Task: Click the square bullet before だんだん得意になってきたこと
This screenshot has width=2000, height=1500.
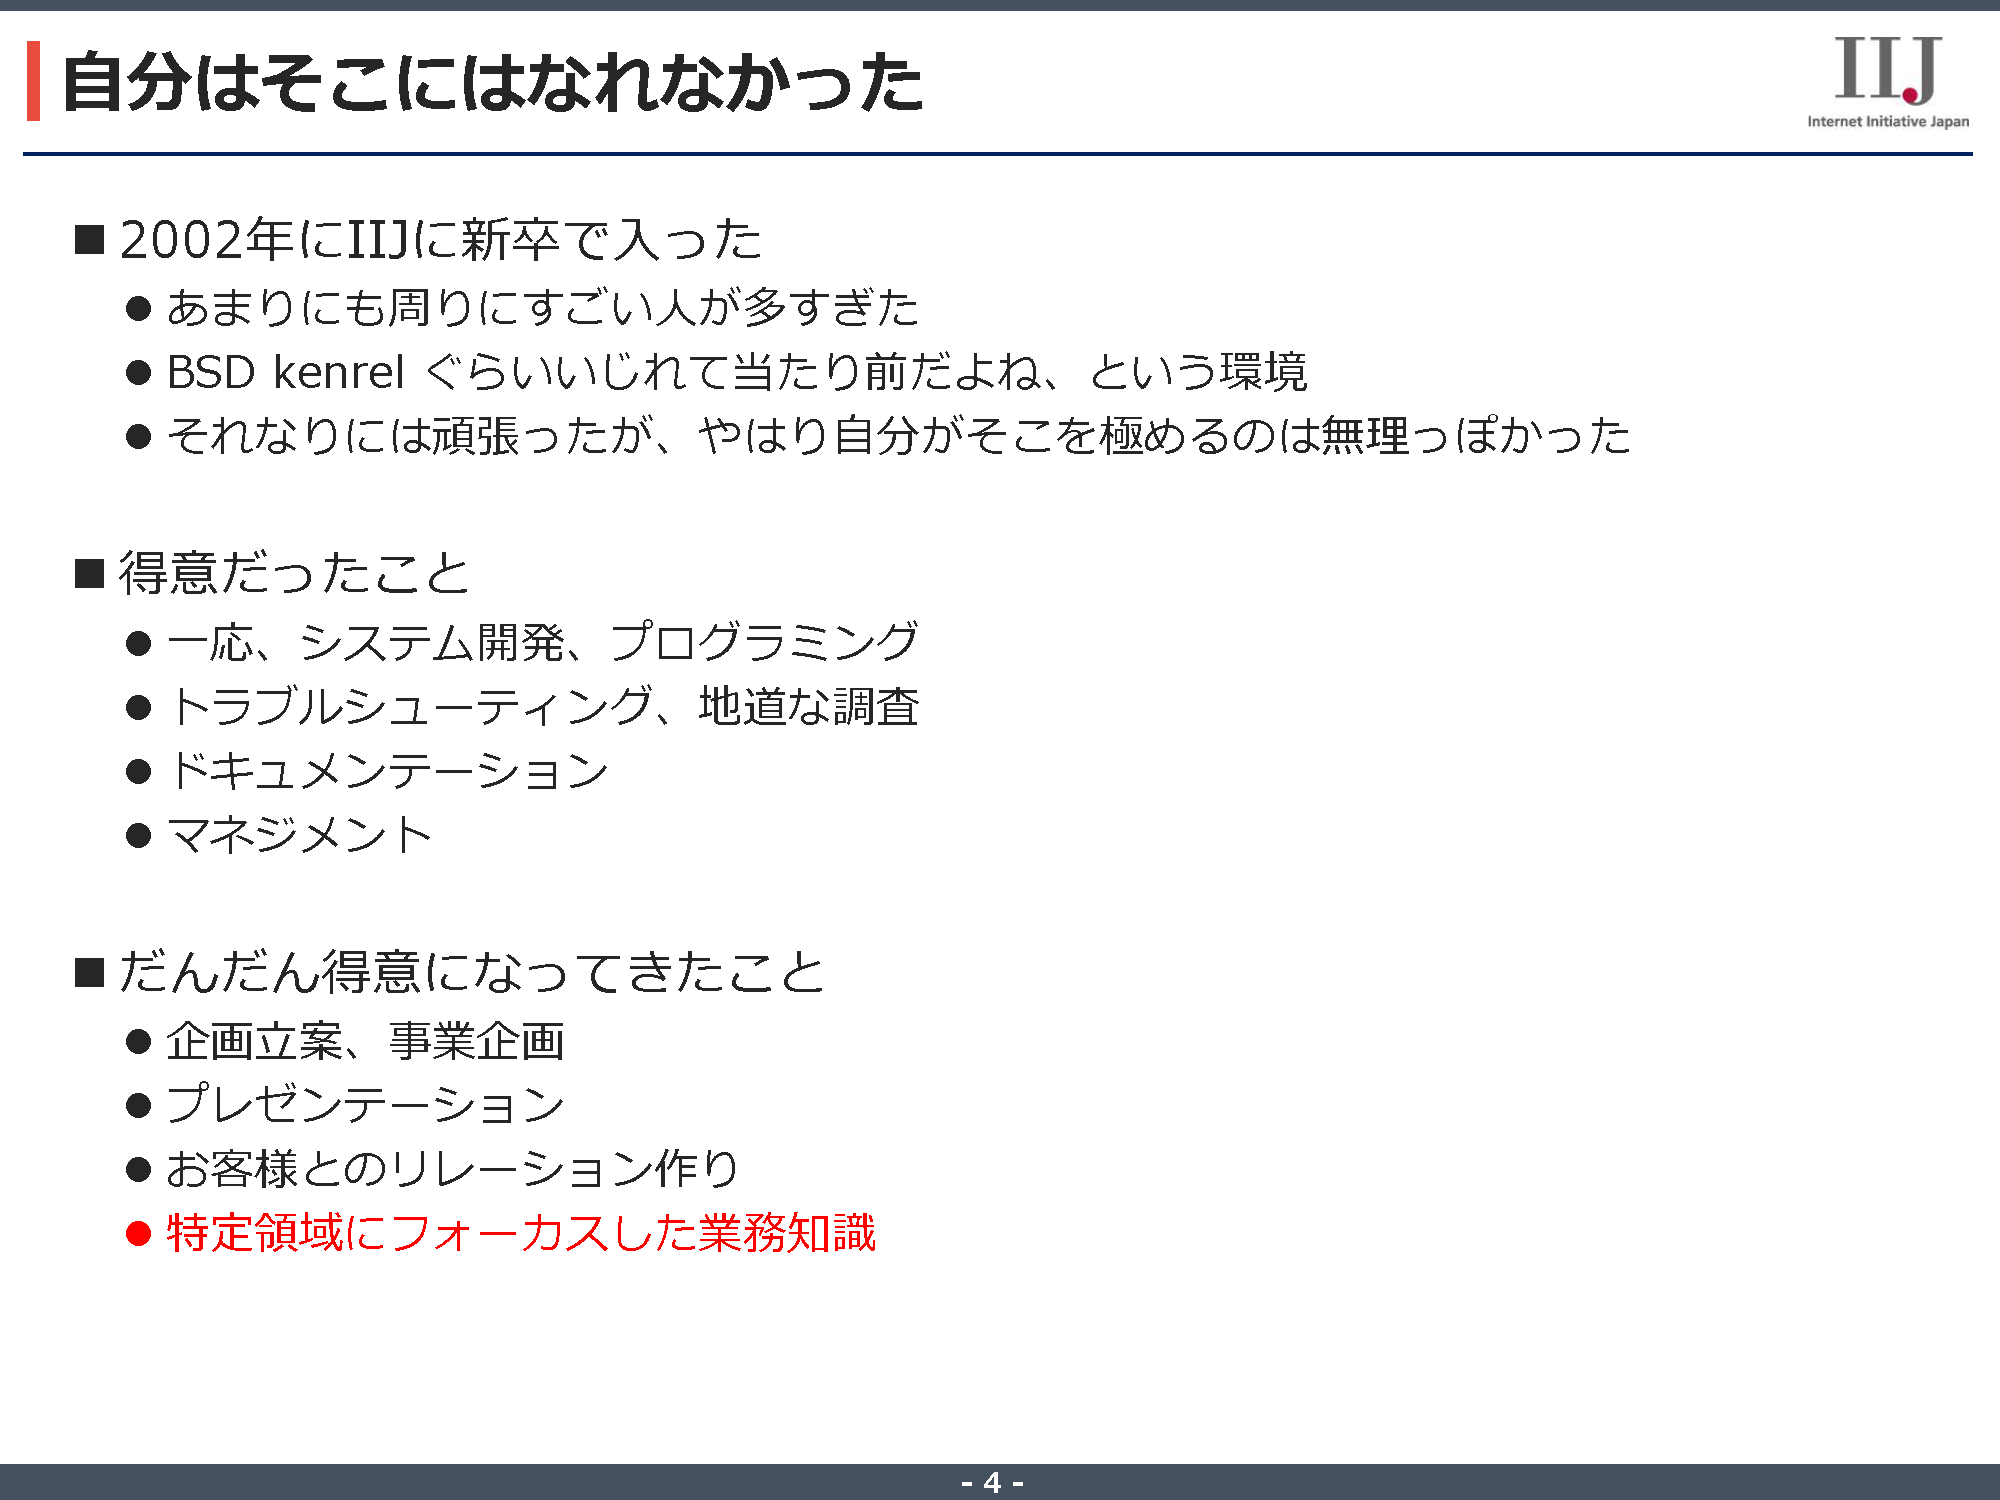Action: (90, 972)
